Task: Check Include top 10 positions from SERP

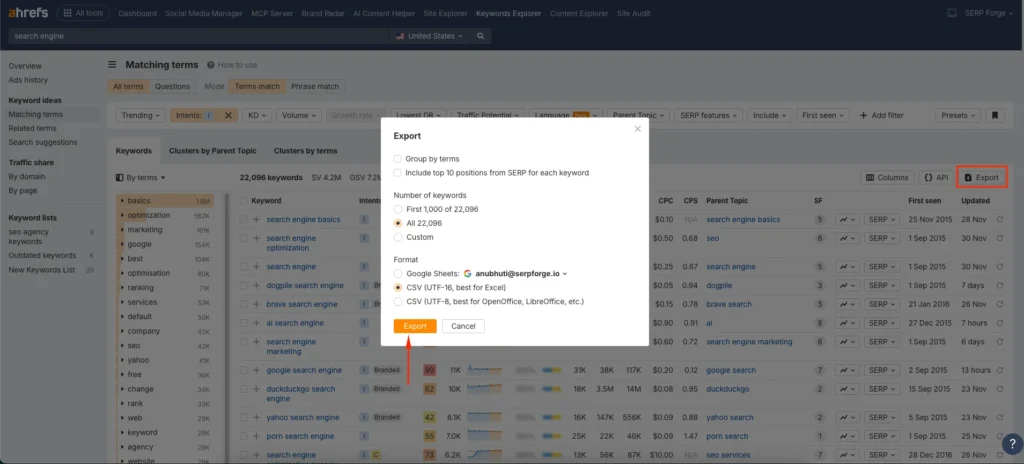Action: click(398, 173)
